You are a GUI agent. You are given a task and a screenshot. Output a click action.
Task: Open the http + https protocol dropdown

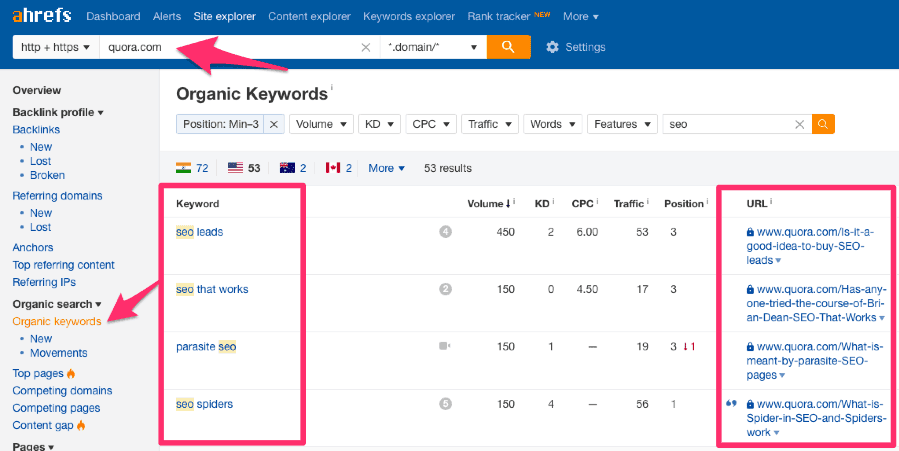[x=55, y=47]
